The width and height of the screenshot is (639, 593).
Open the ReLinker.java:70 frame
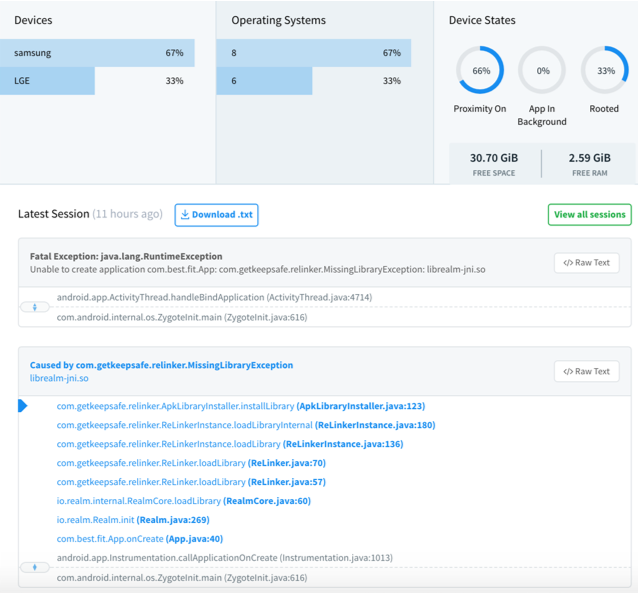click(191, 463)
